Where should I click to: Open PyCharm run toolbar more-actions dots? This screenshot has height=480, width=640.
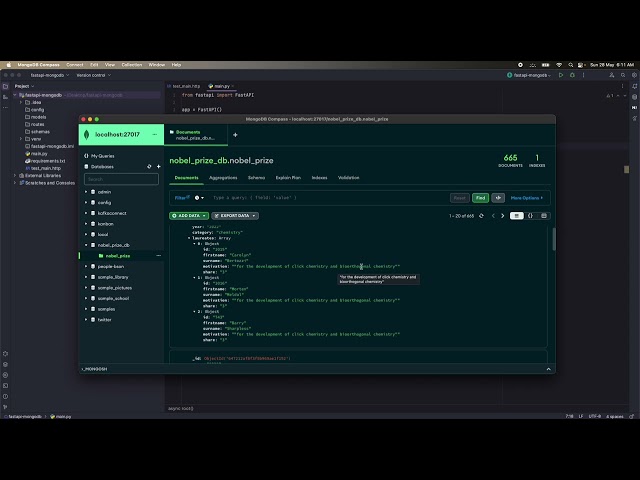coord(584,75)
